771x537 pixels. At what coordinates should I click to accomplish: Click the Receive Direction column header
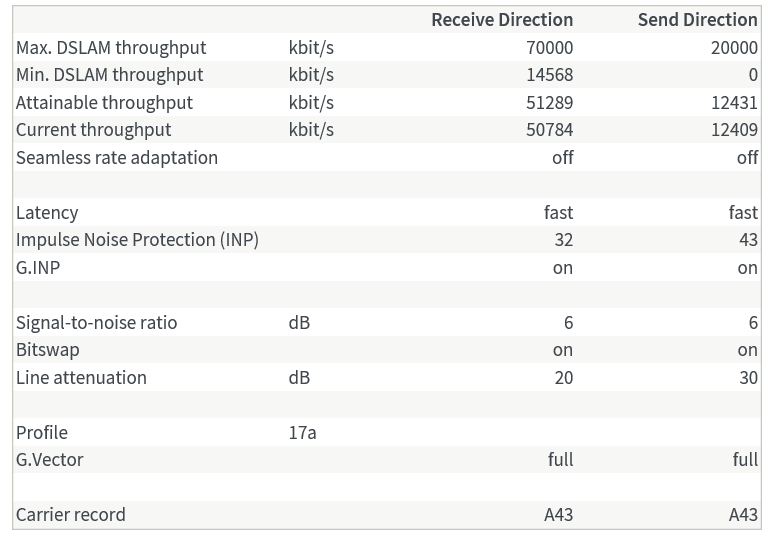click(x=502, y=20)
